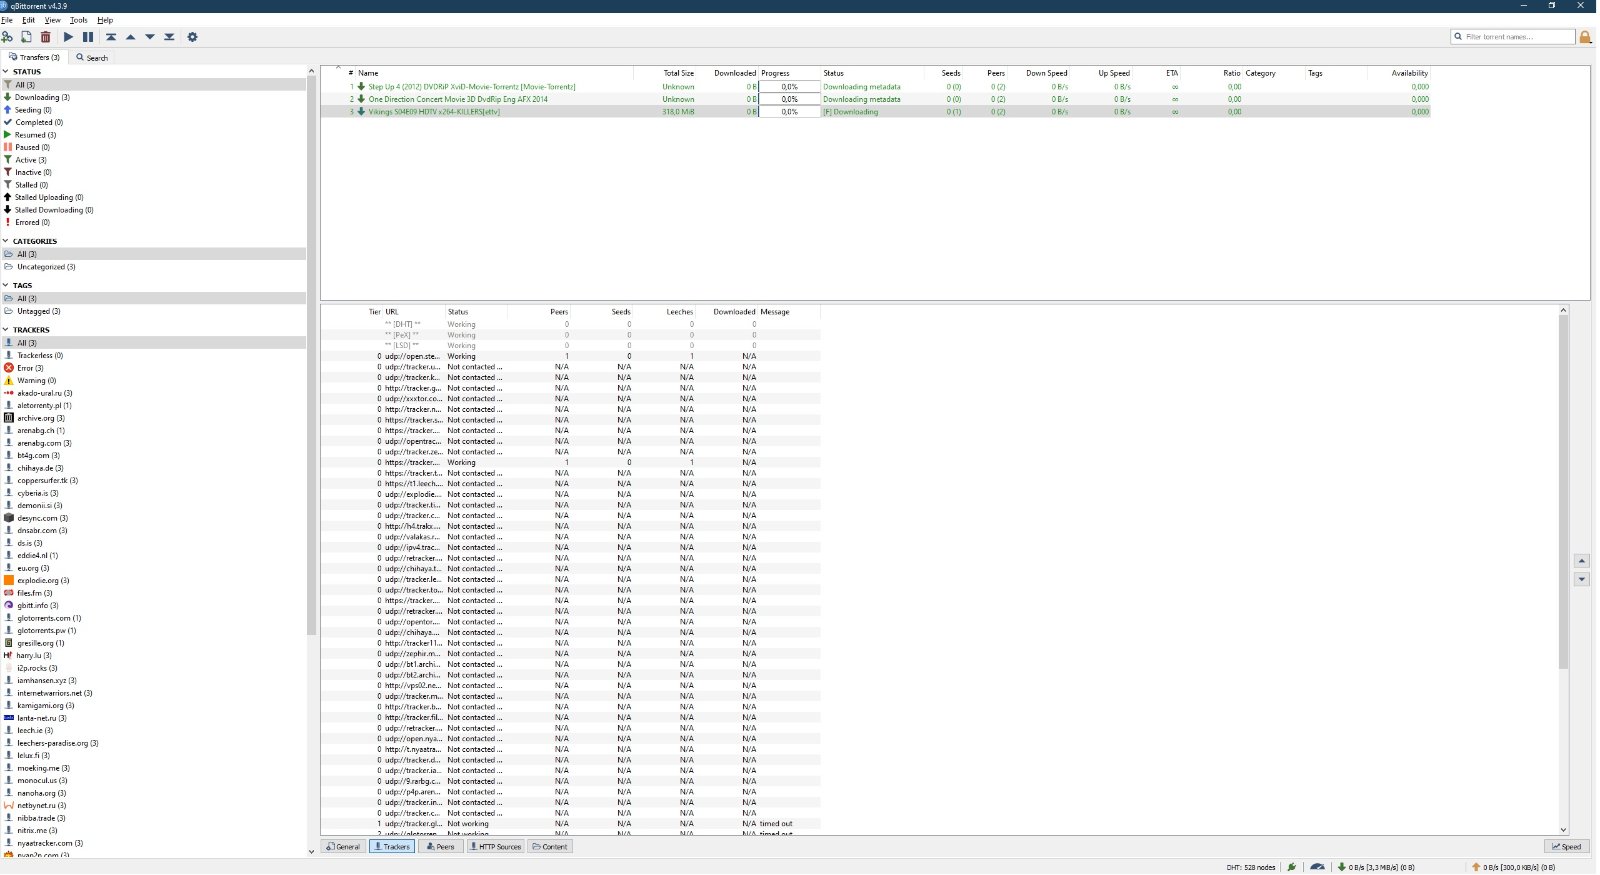Filter by Resumed (3) status

click(x=35, y=135)
